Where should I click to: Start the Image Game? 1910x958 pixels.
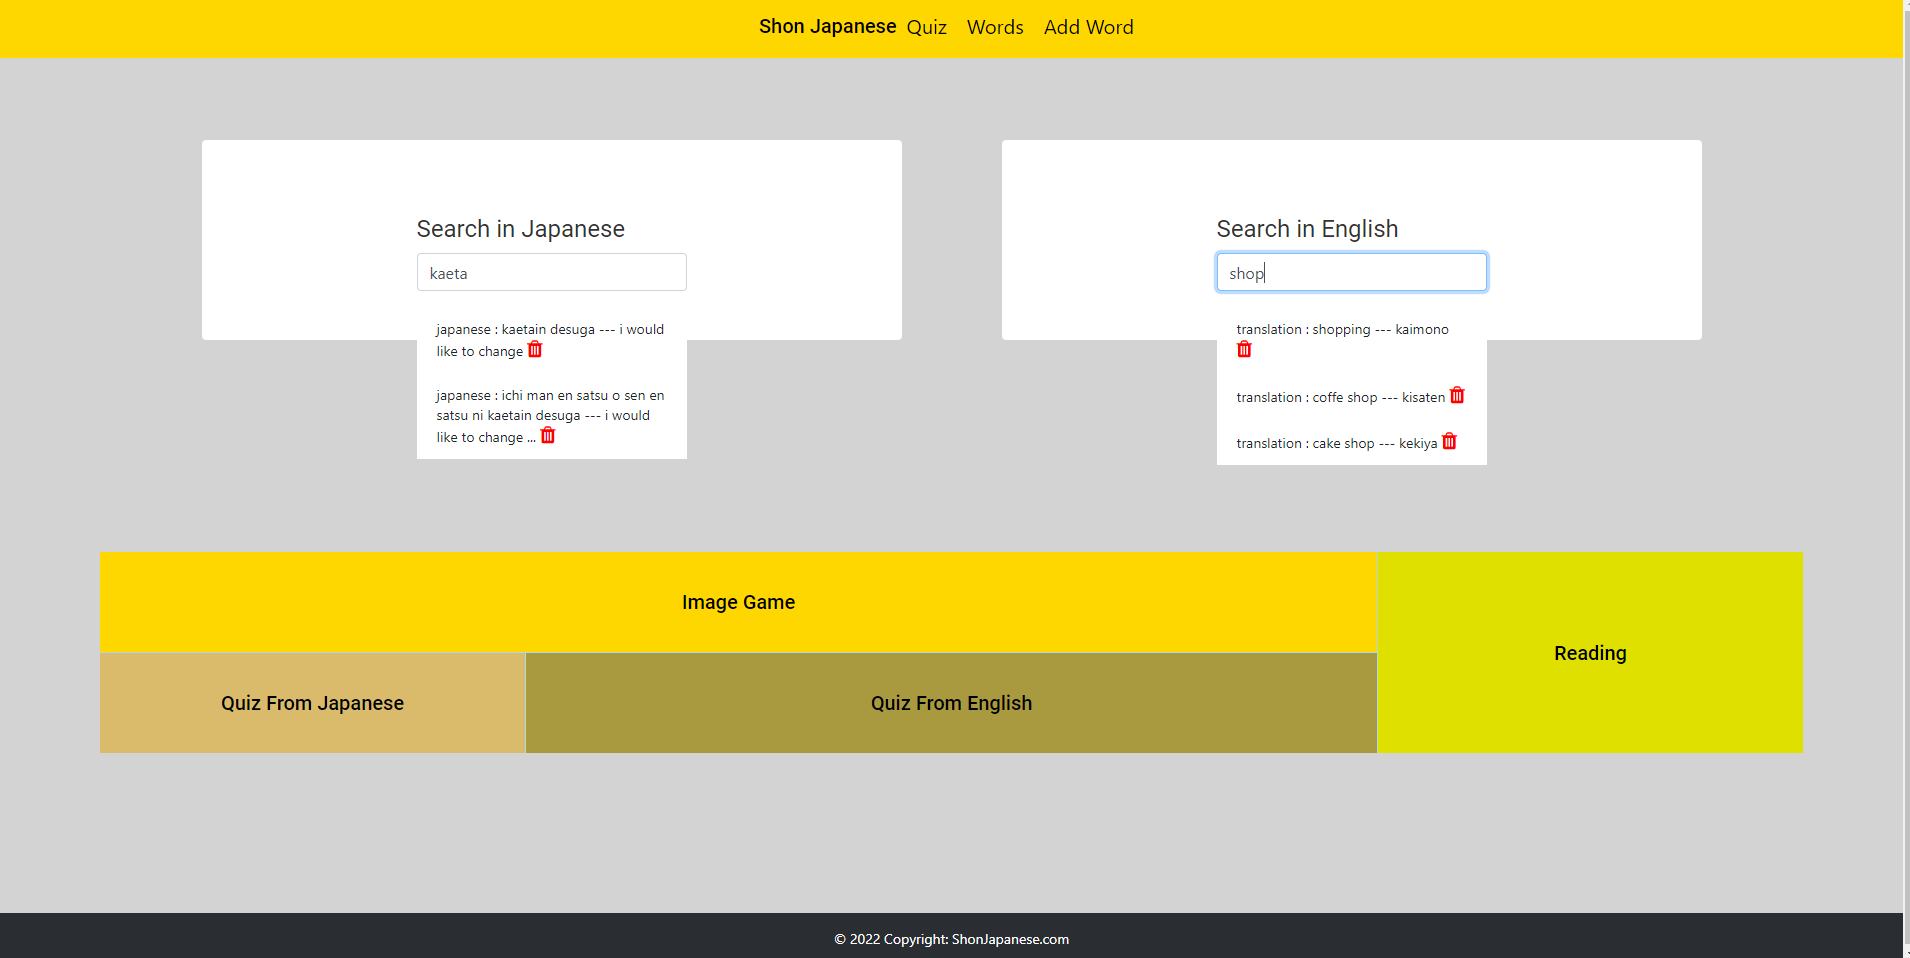(738, 602)
